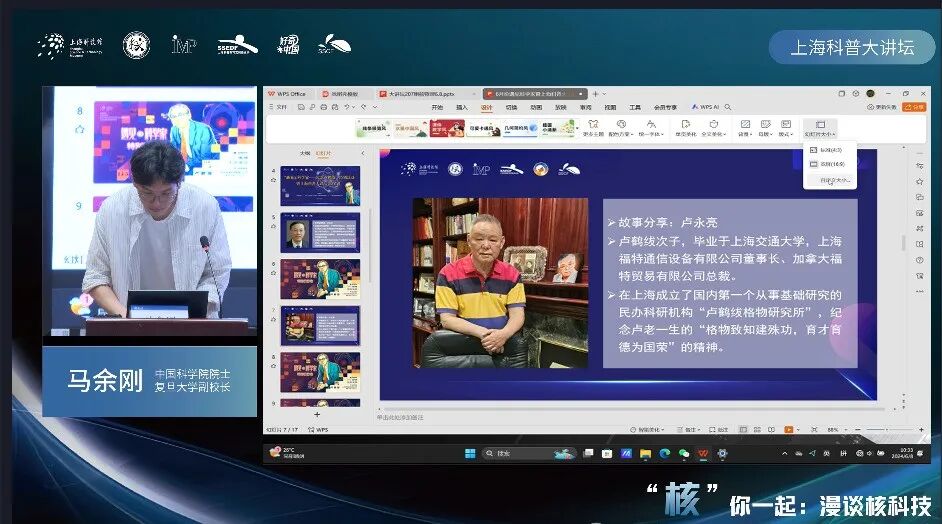Choose the standard 4:3 slide size option
This screenshot has width=942, height=524.
pyautogui.click(x=830, y=150)
